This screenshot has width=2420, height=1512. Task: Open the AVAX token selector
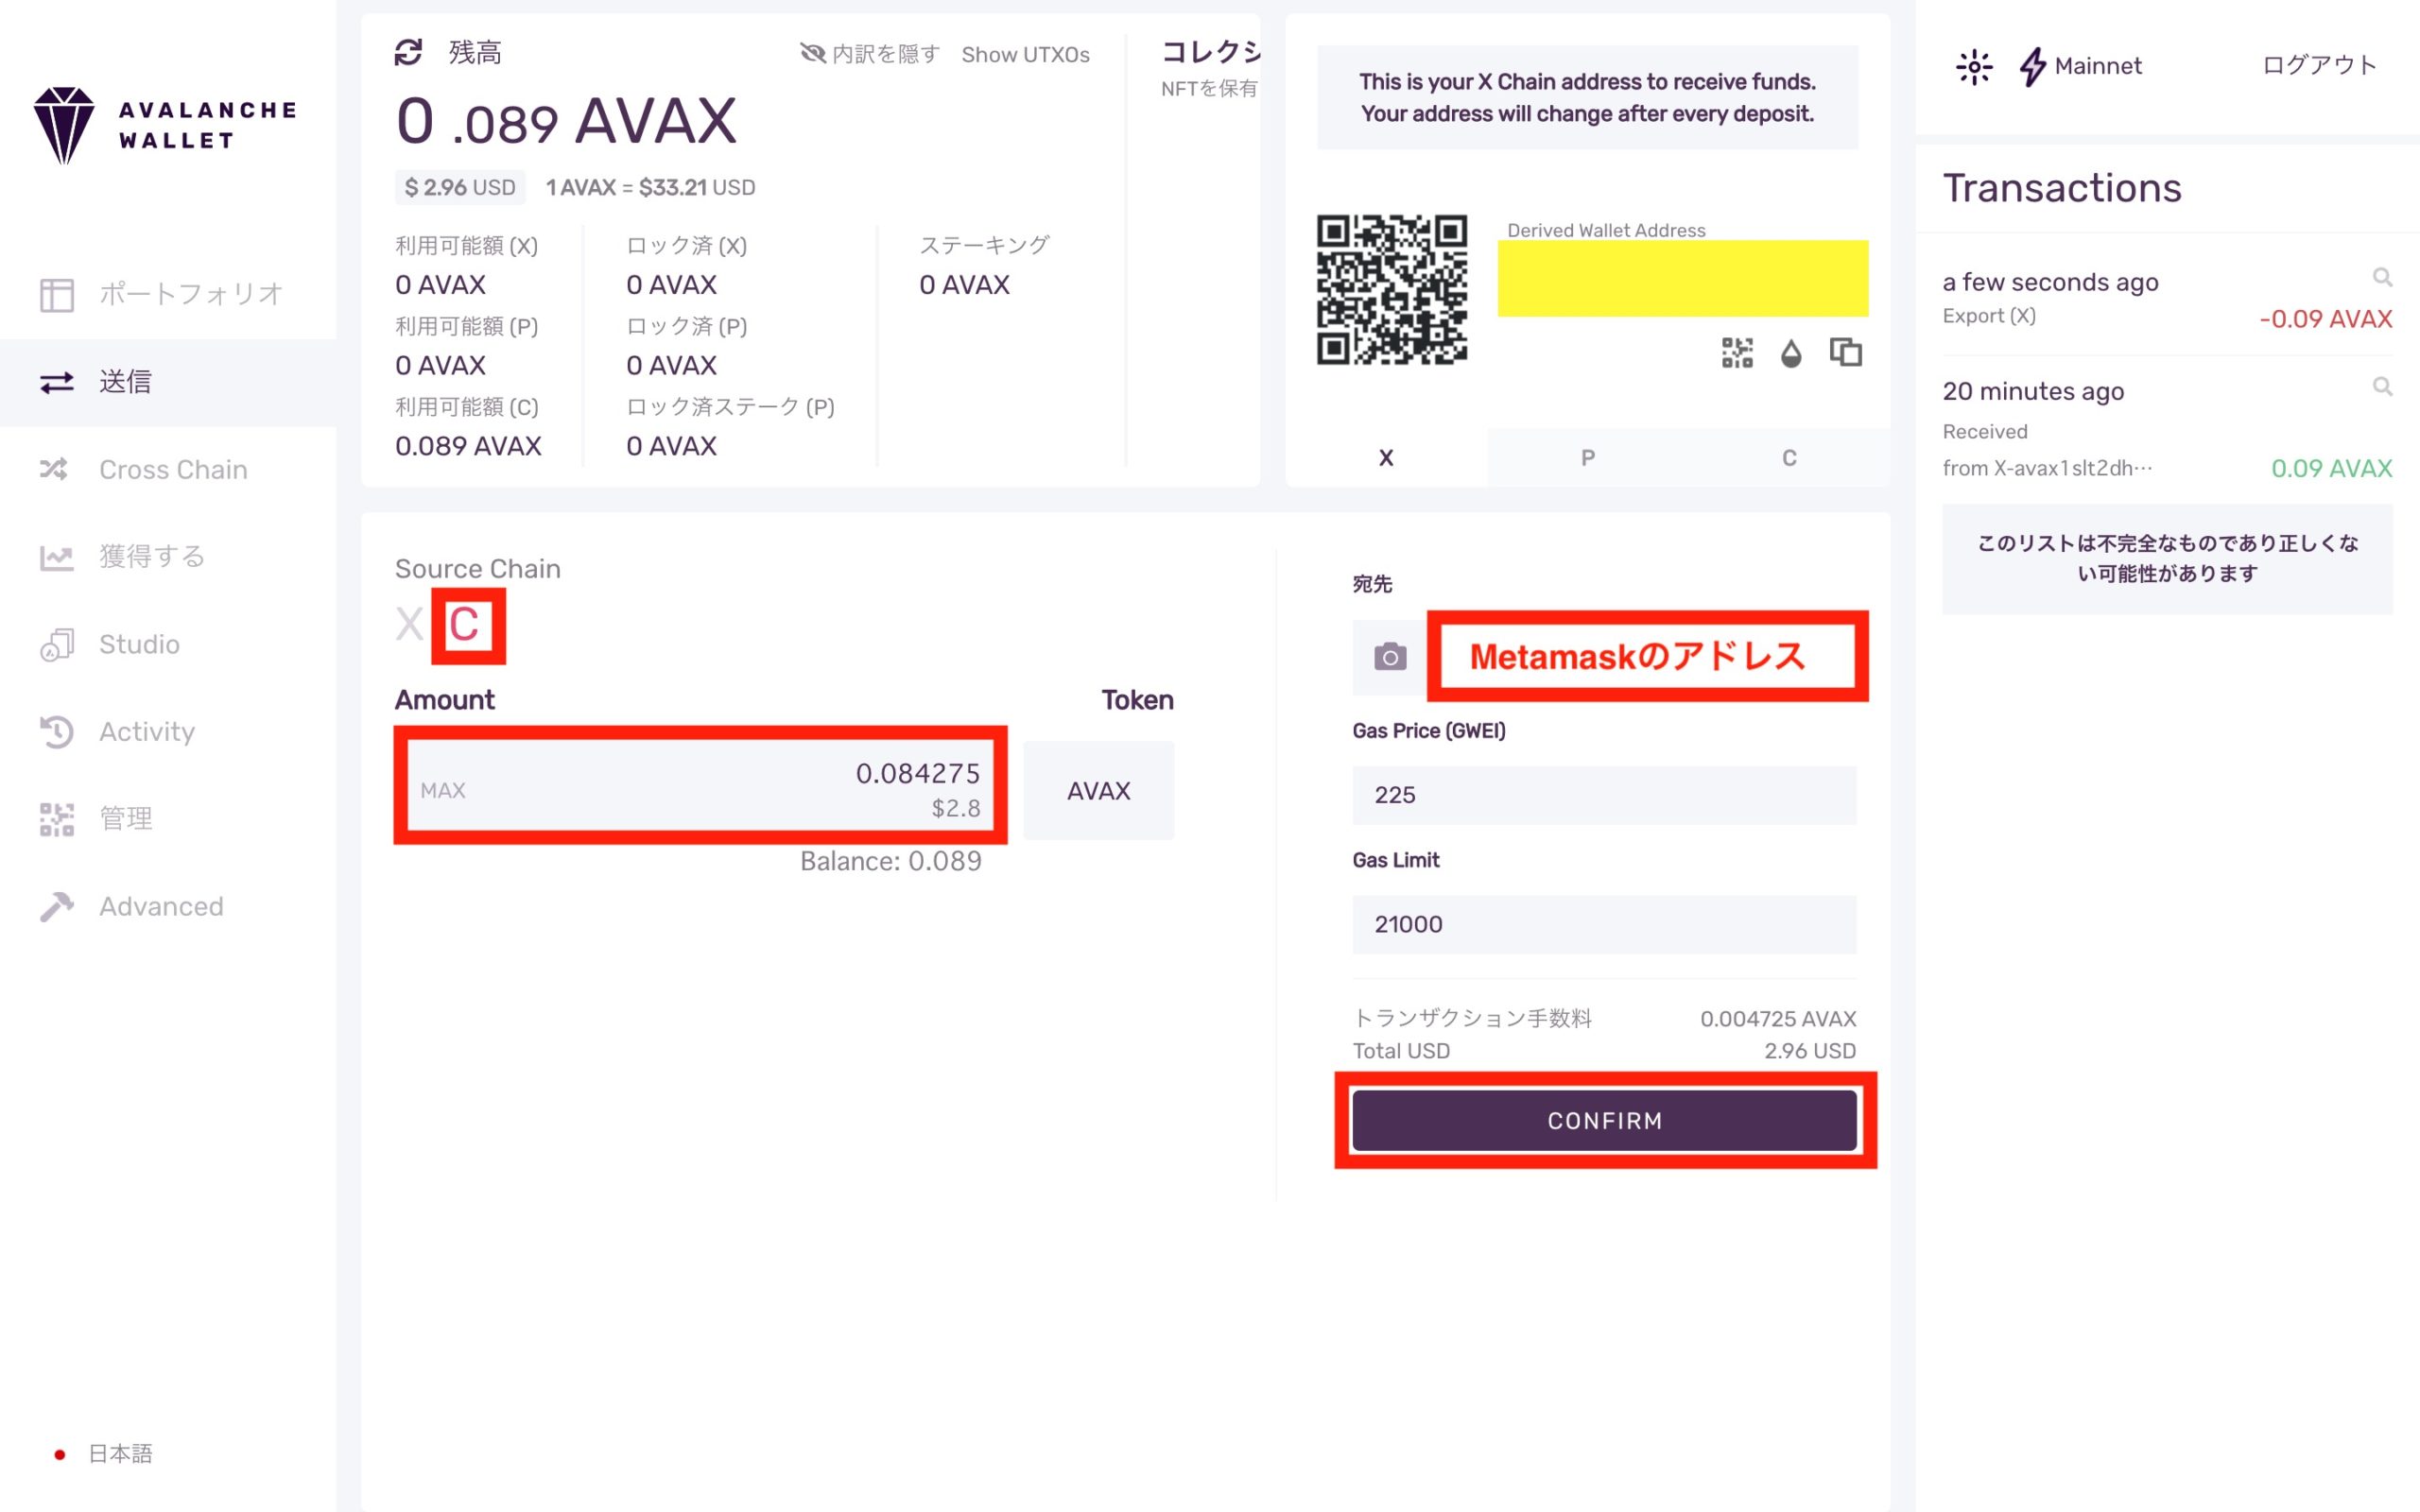click(1098, 791)
